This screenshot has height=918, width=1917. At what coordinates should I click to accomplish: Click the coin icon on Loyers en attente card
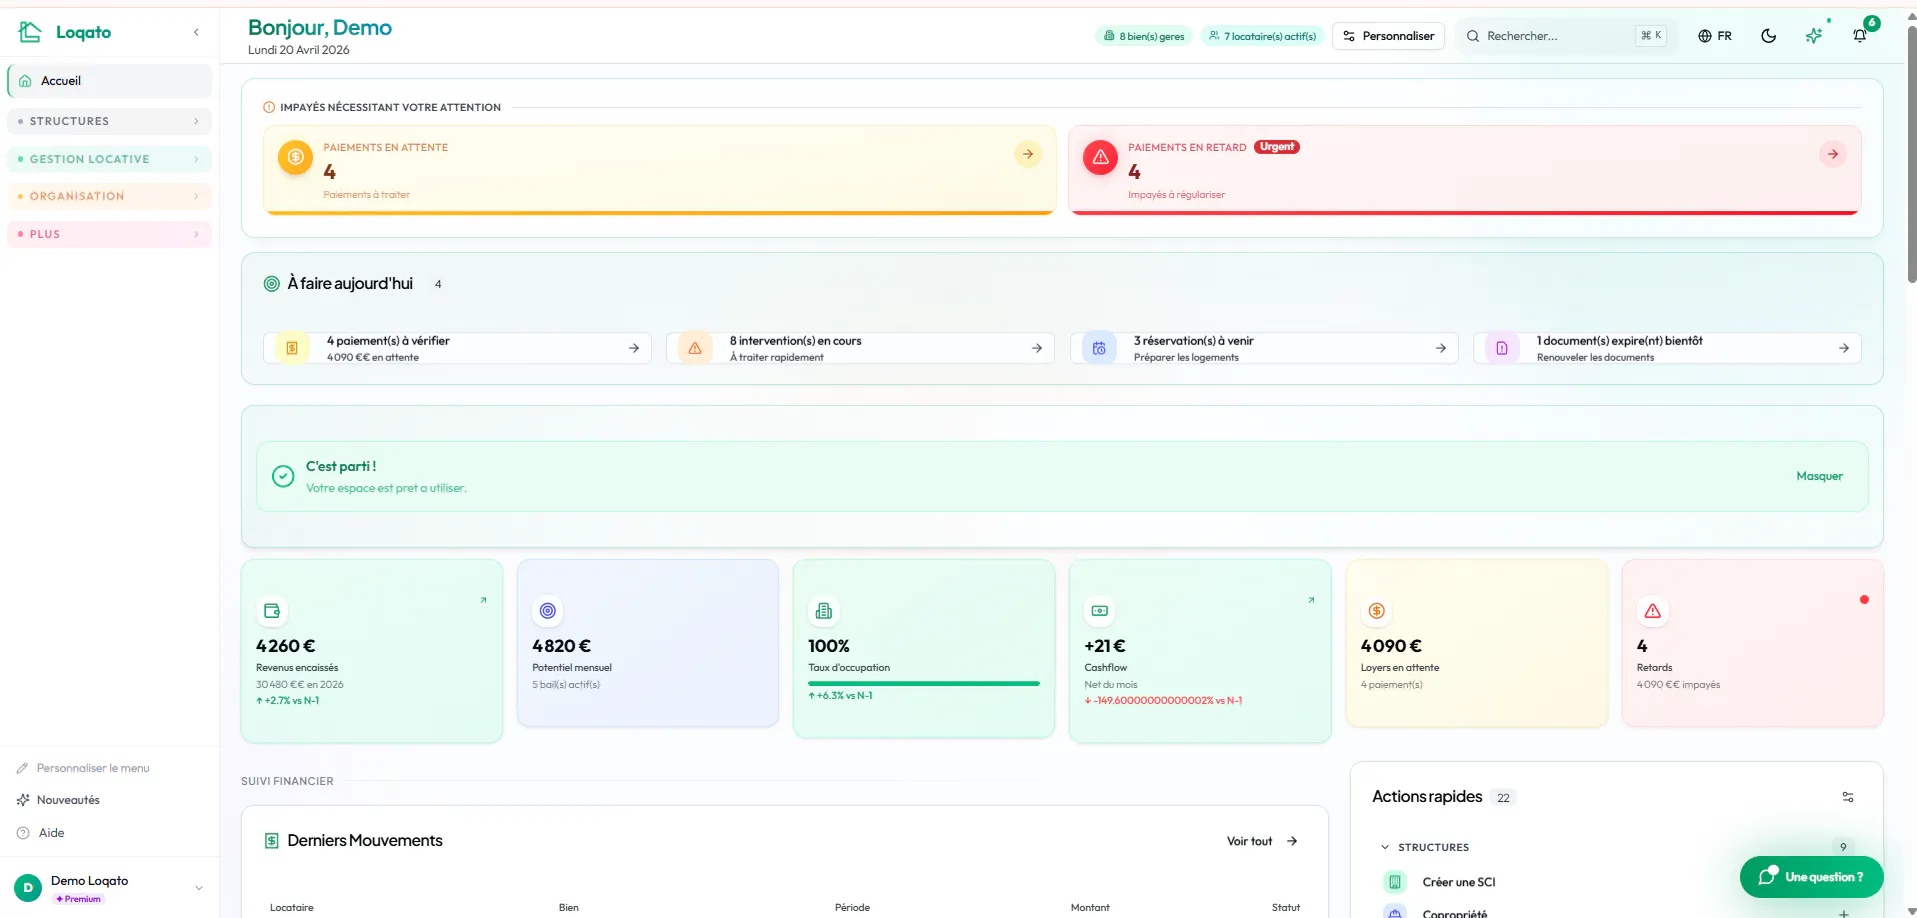coord(1377,611)
